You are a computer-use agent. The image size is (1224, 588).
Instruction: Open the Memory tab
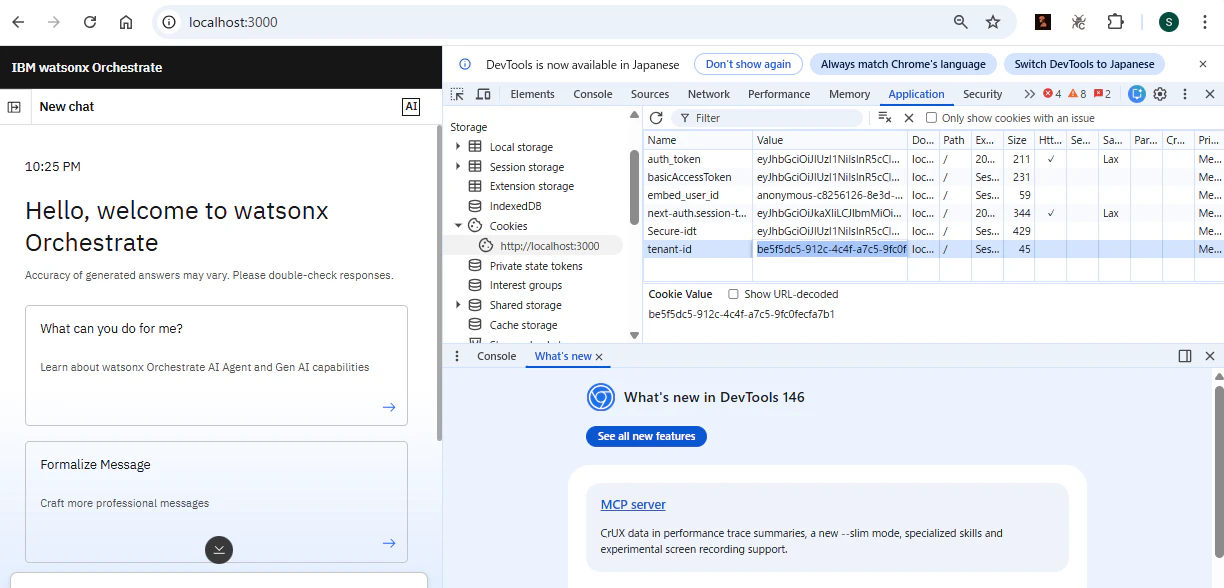click(x=849, y=94)
